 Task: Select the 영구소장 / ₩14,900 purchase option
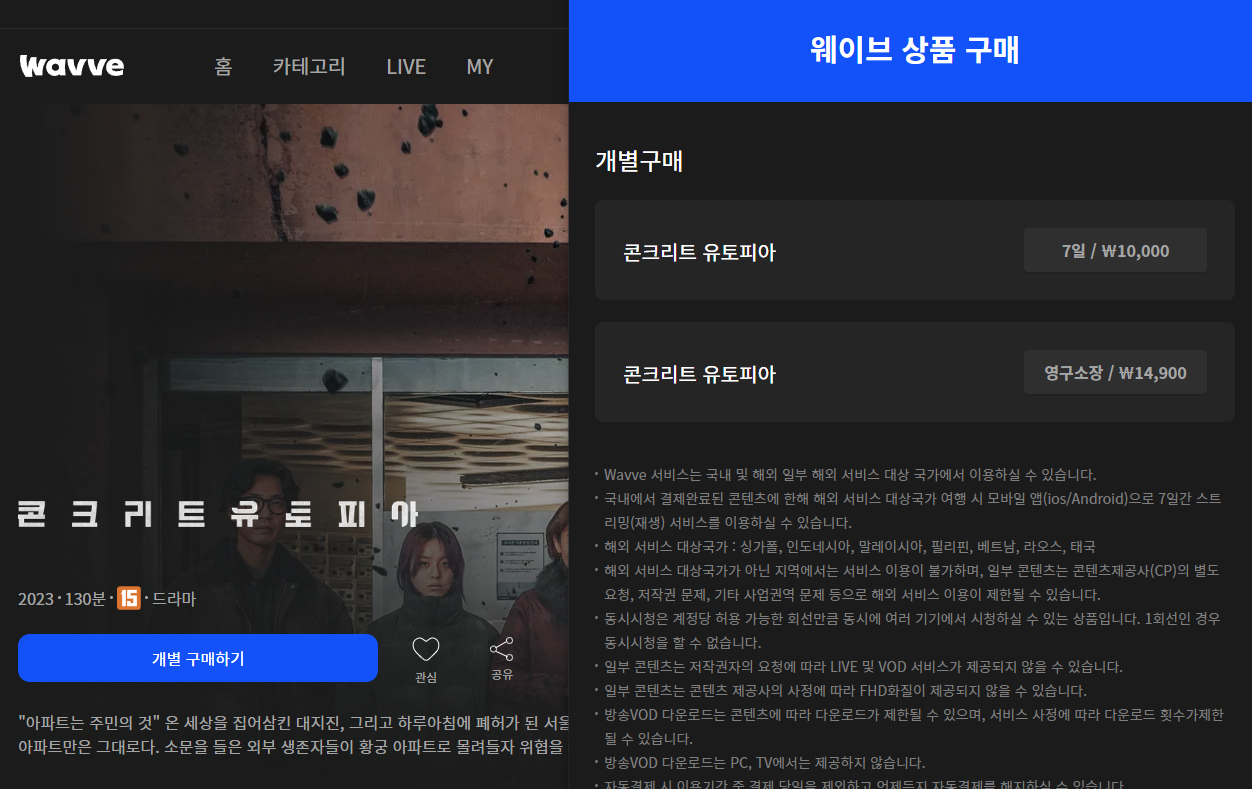tap(1114, 371)
